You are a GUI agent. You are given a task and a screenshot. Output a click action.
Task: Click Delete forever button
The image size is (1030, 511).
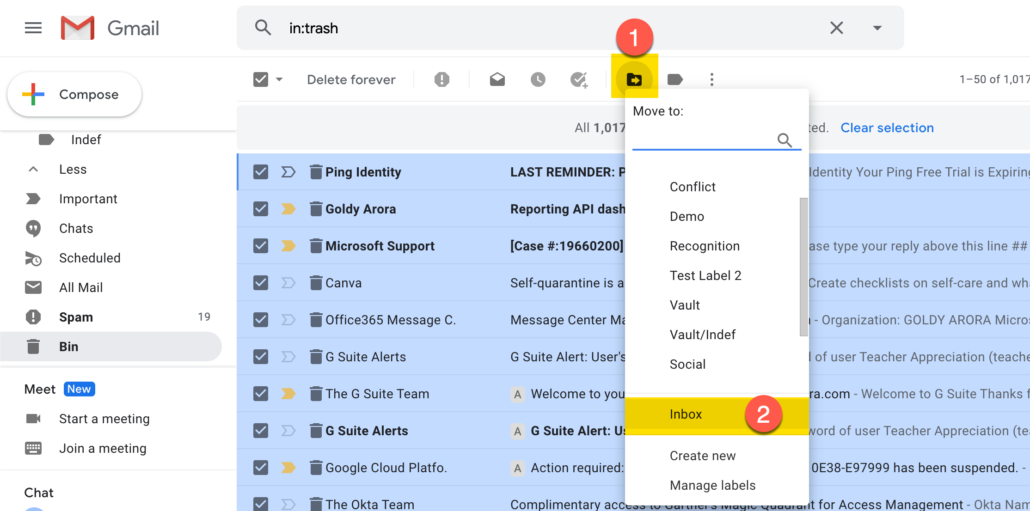tap(351, 79)
